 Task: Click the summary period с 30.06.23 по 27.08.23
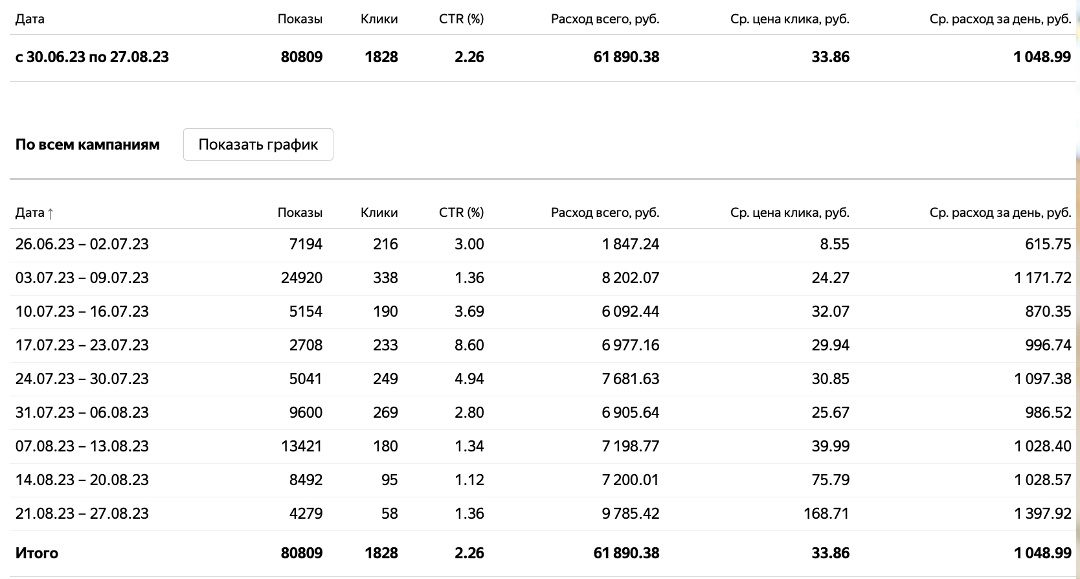tap(92, 57)
